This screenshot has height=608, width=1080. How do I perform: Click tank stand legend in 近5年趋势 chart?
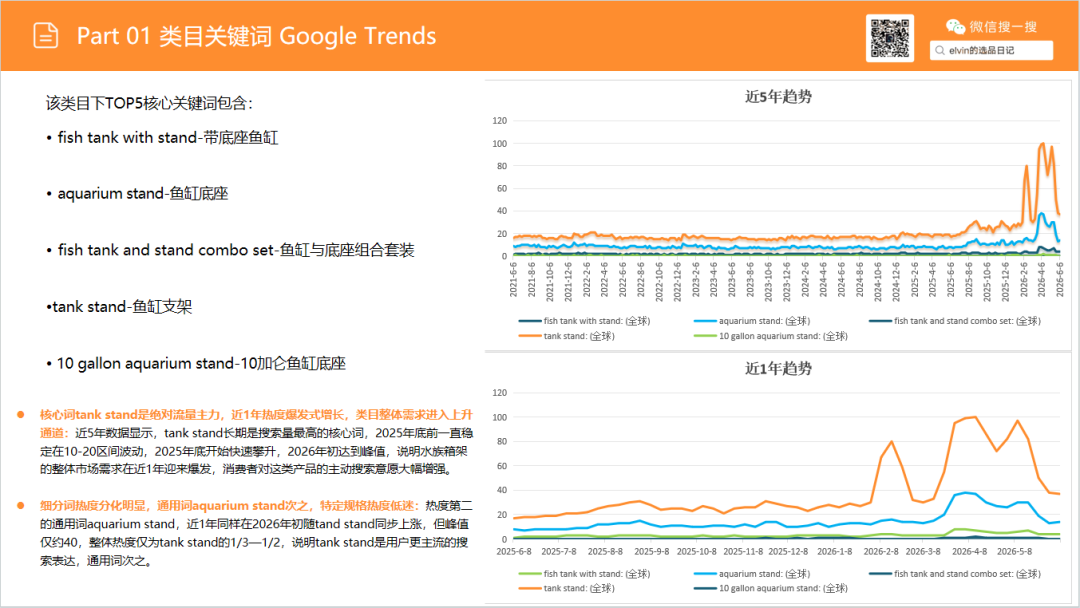point(566,336)
